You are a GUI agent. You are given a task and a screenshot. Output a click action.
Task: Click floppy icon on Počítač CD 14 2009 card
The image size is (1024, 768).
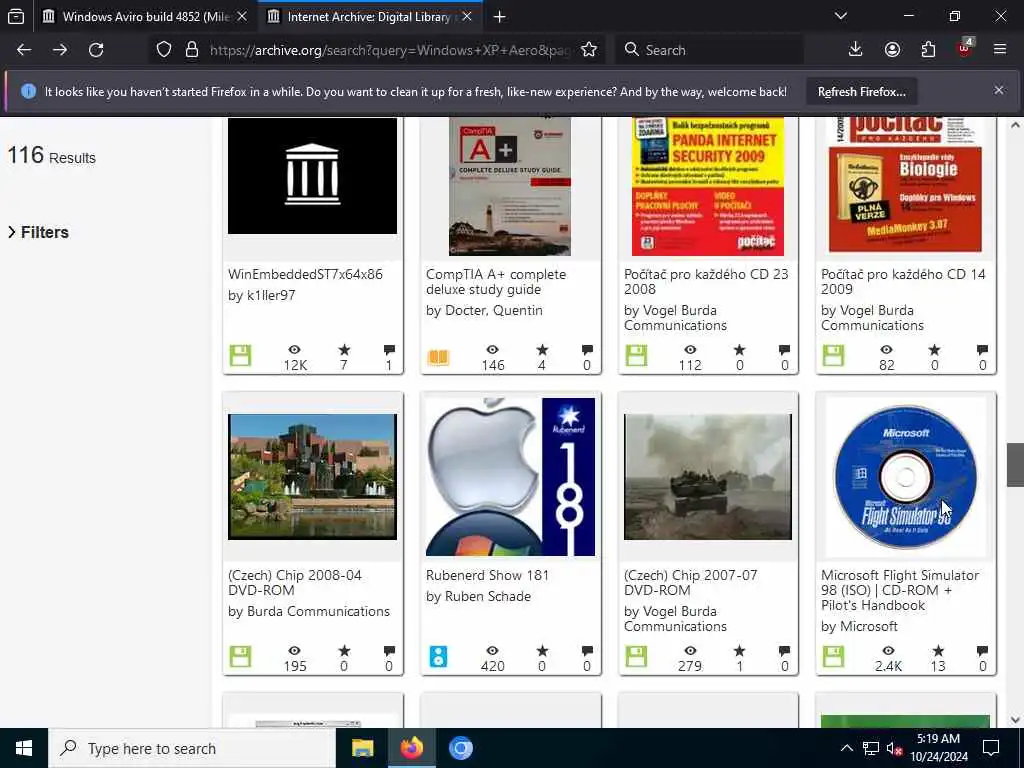tap(833, 356)
